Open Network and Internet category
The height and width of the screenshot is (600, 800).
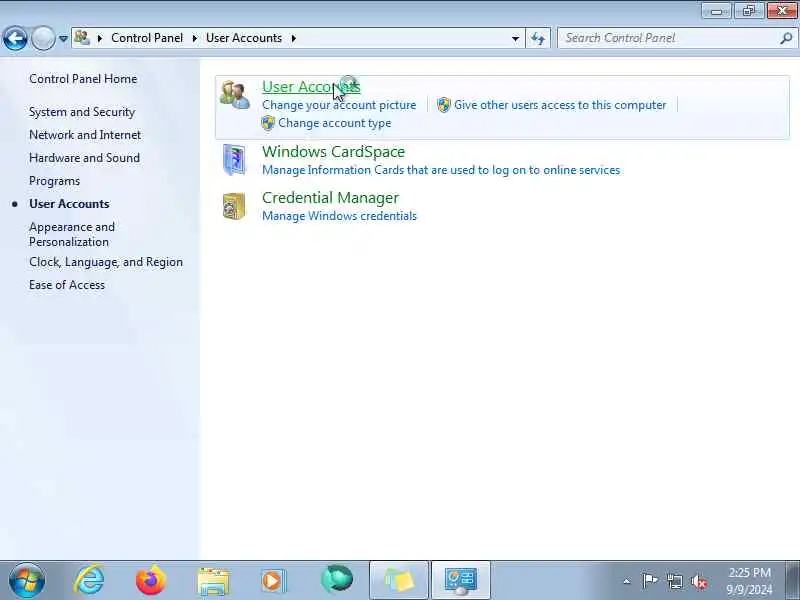coord(85,135)
